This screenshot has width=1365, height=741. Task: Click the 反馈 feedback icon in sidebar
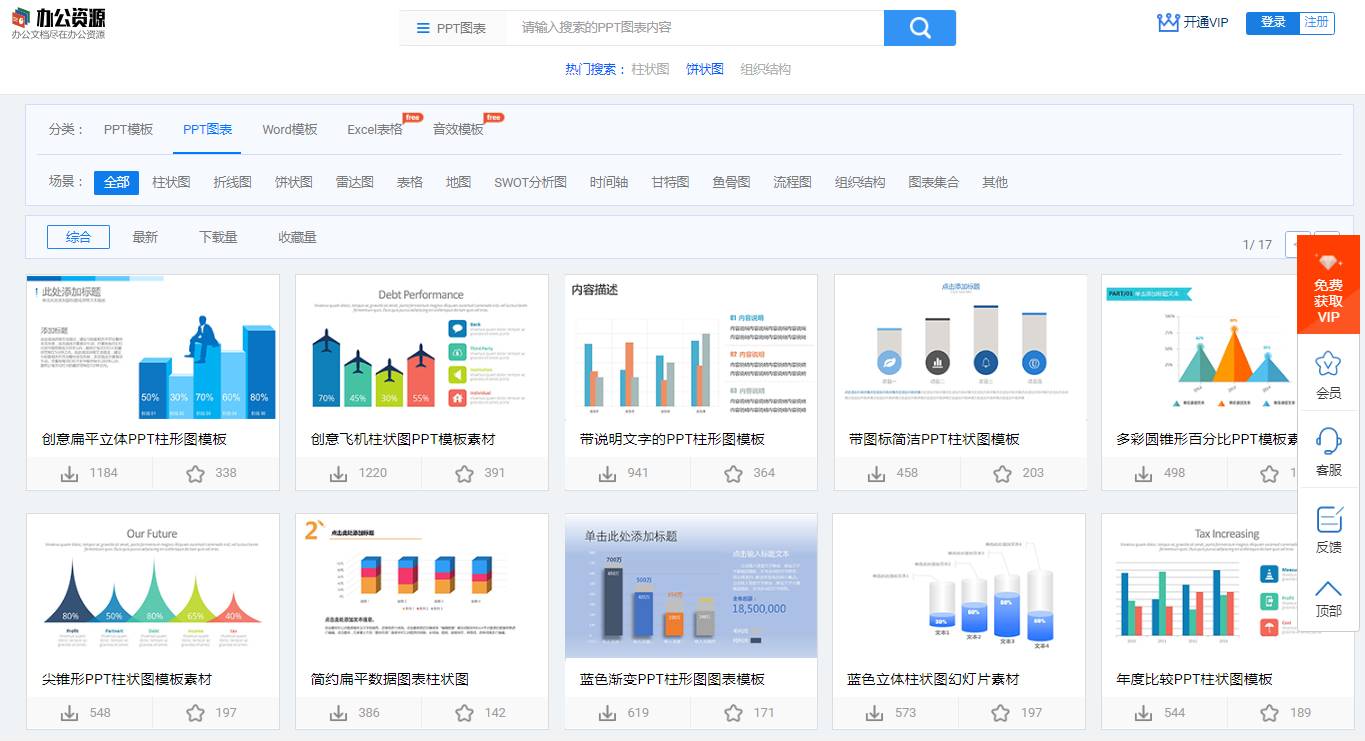click(x=1328, y=519)
